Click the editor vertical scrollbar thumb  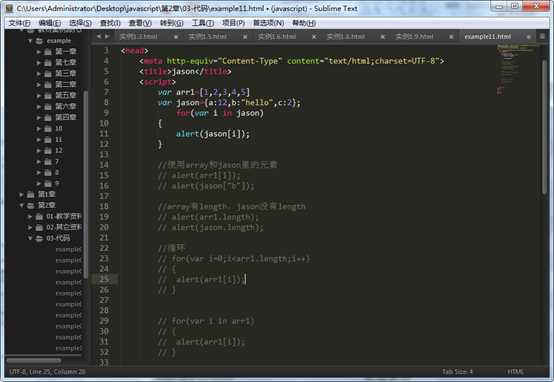point(544,127)
